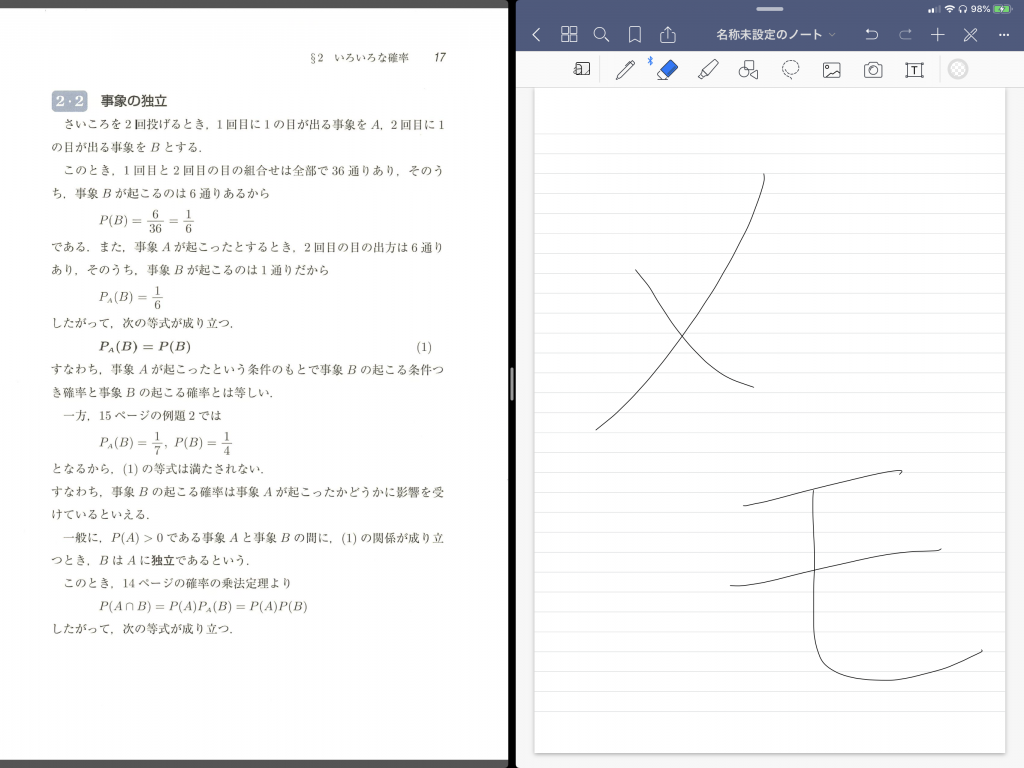Tap the line このとき, 14 ページの確率の乗法定理より

coord(177,583)
